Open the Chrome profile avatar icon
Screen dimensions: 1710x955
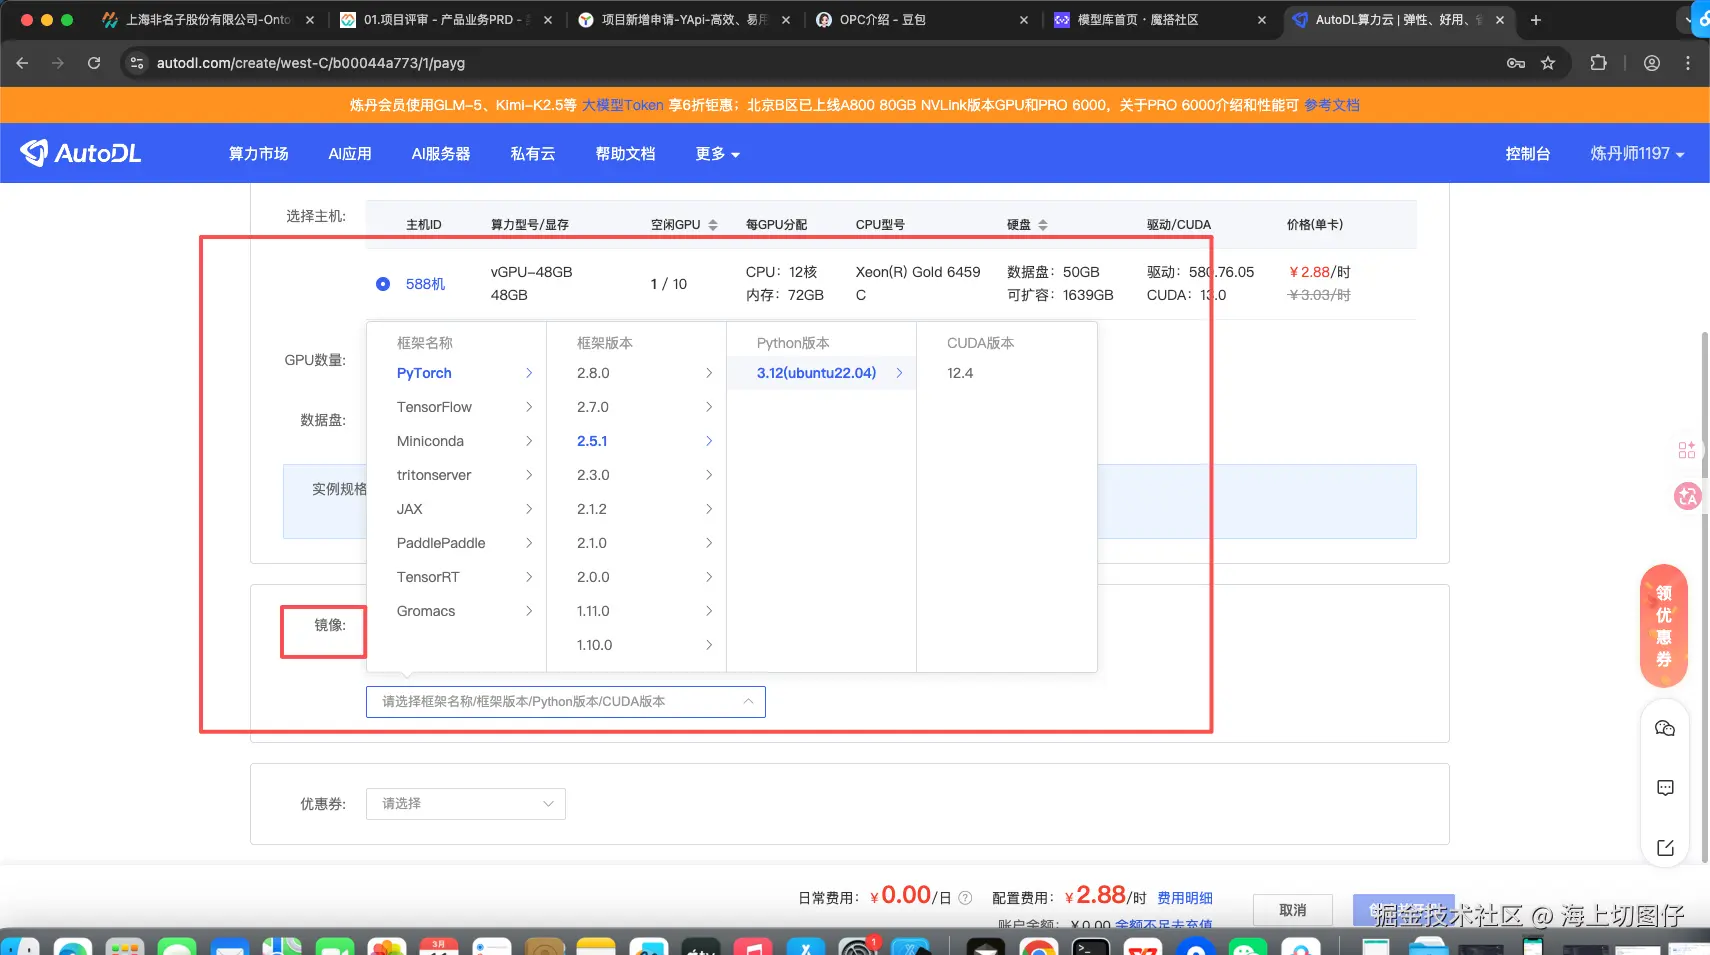pos(1652,63)
